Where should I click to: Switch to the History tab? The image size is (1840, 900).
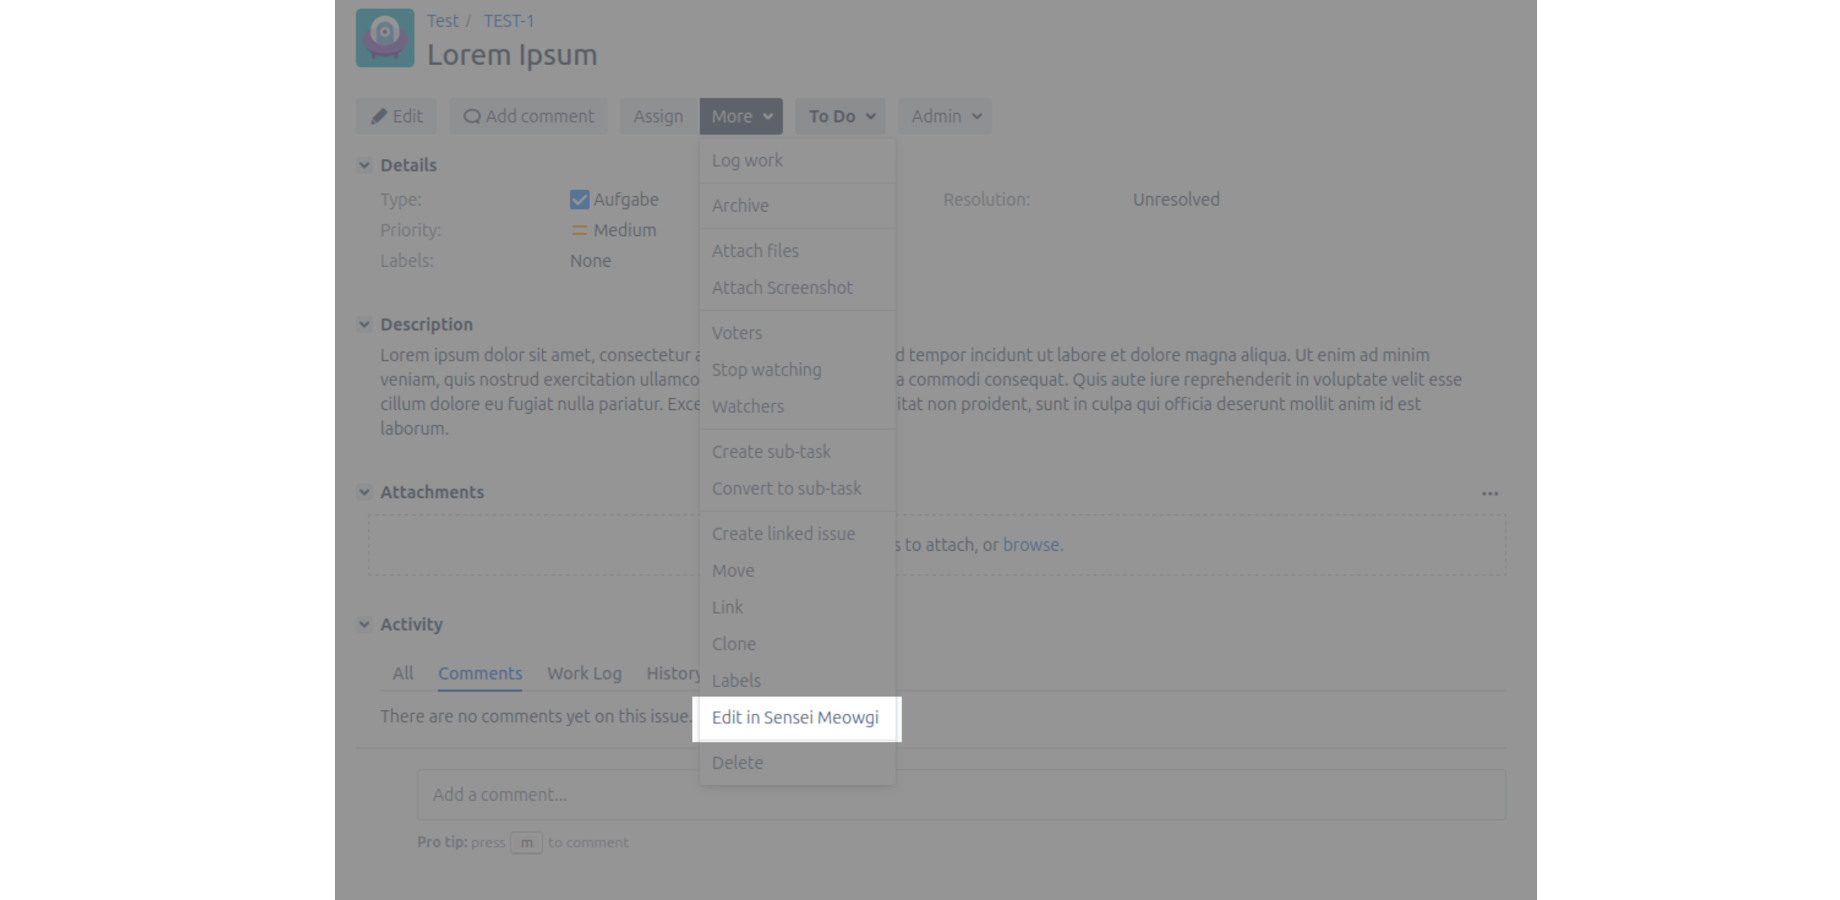coord(673,673)
